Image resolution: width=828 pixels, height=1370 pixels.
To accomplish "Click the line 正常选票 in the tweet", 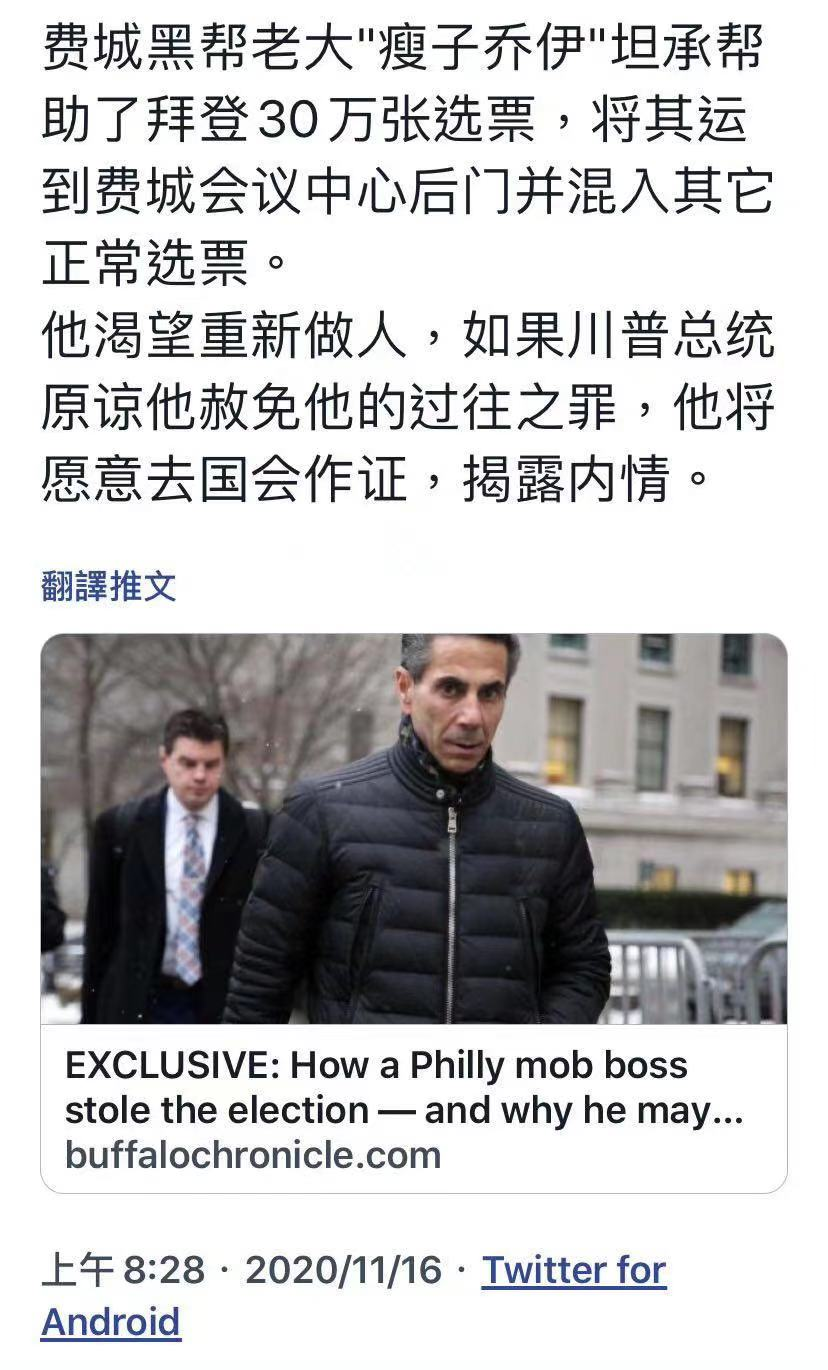I will 164,265.
